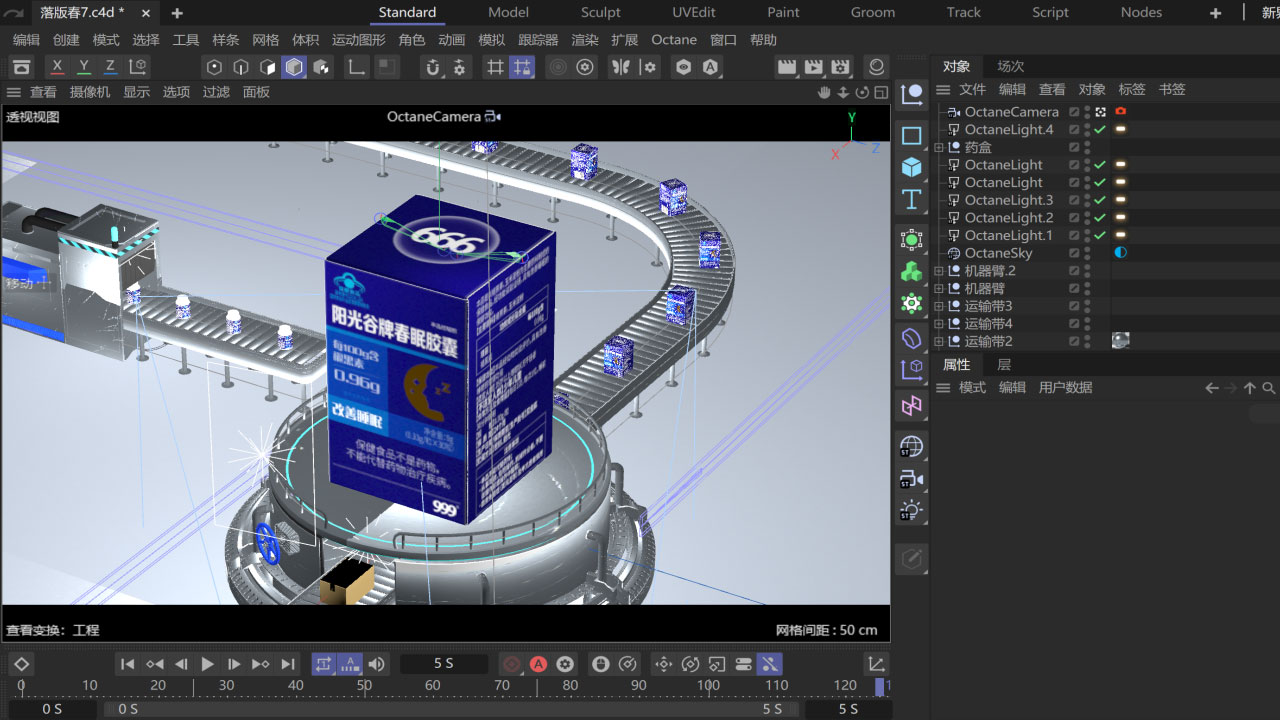The image size is (1280, 720).
Task: Click the autokey record A button
Action: click(x=538, y=664)
